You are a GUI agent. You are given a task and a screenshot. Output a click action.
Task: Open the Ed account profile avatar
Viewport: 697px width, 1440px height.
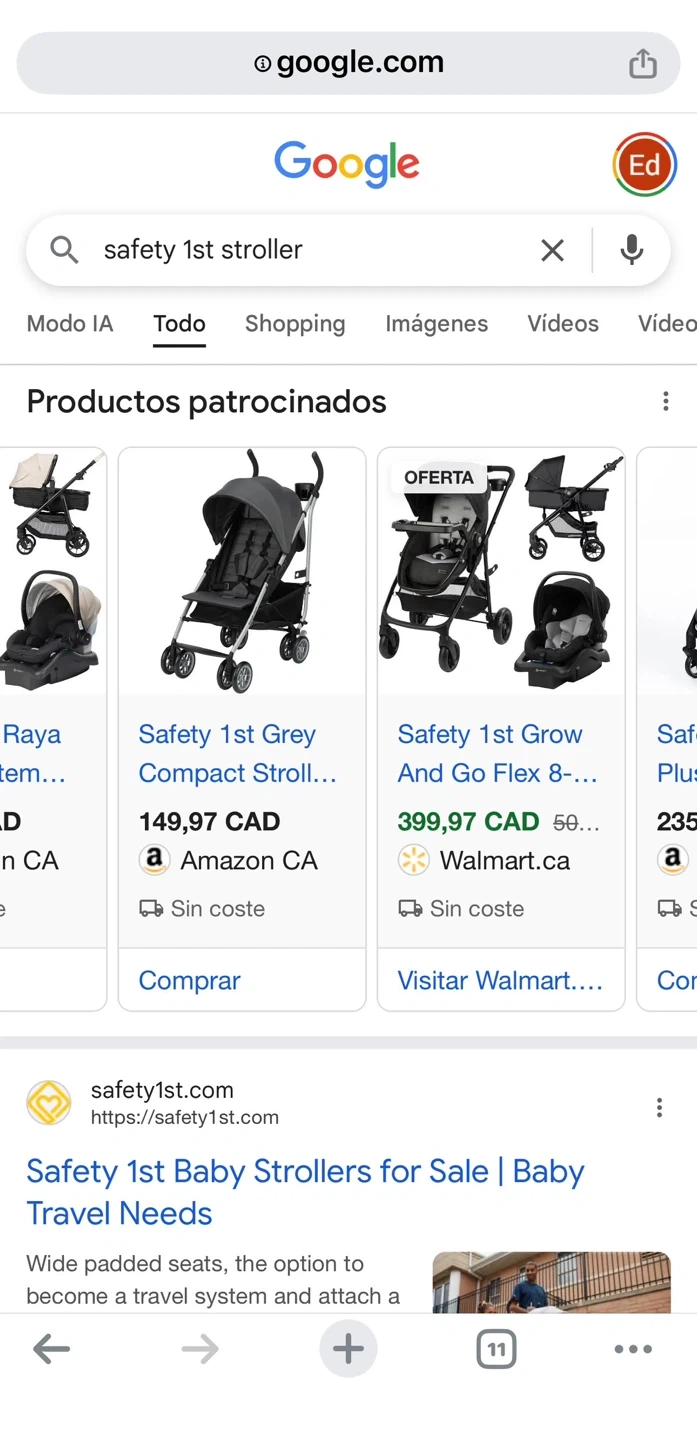[x=644, y=165]
